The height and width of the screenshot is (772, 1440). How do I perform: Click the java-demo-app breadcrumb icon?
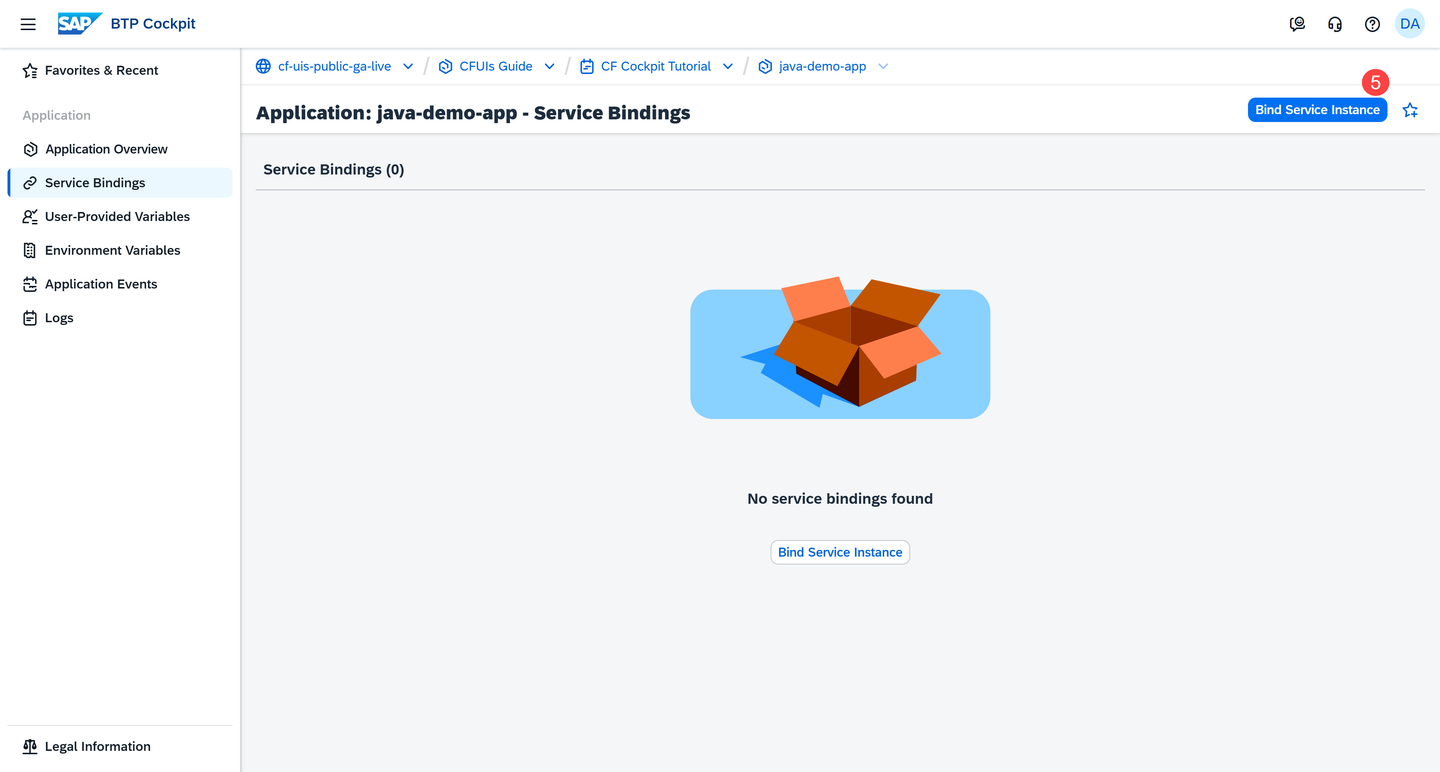point(765,66)
